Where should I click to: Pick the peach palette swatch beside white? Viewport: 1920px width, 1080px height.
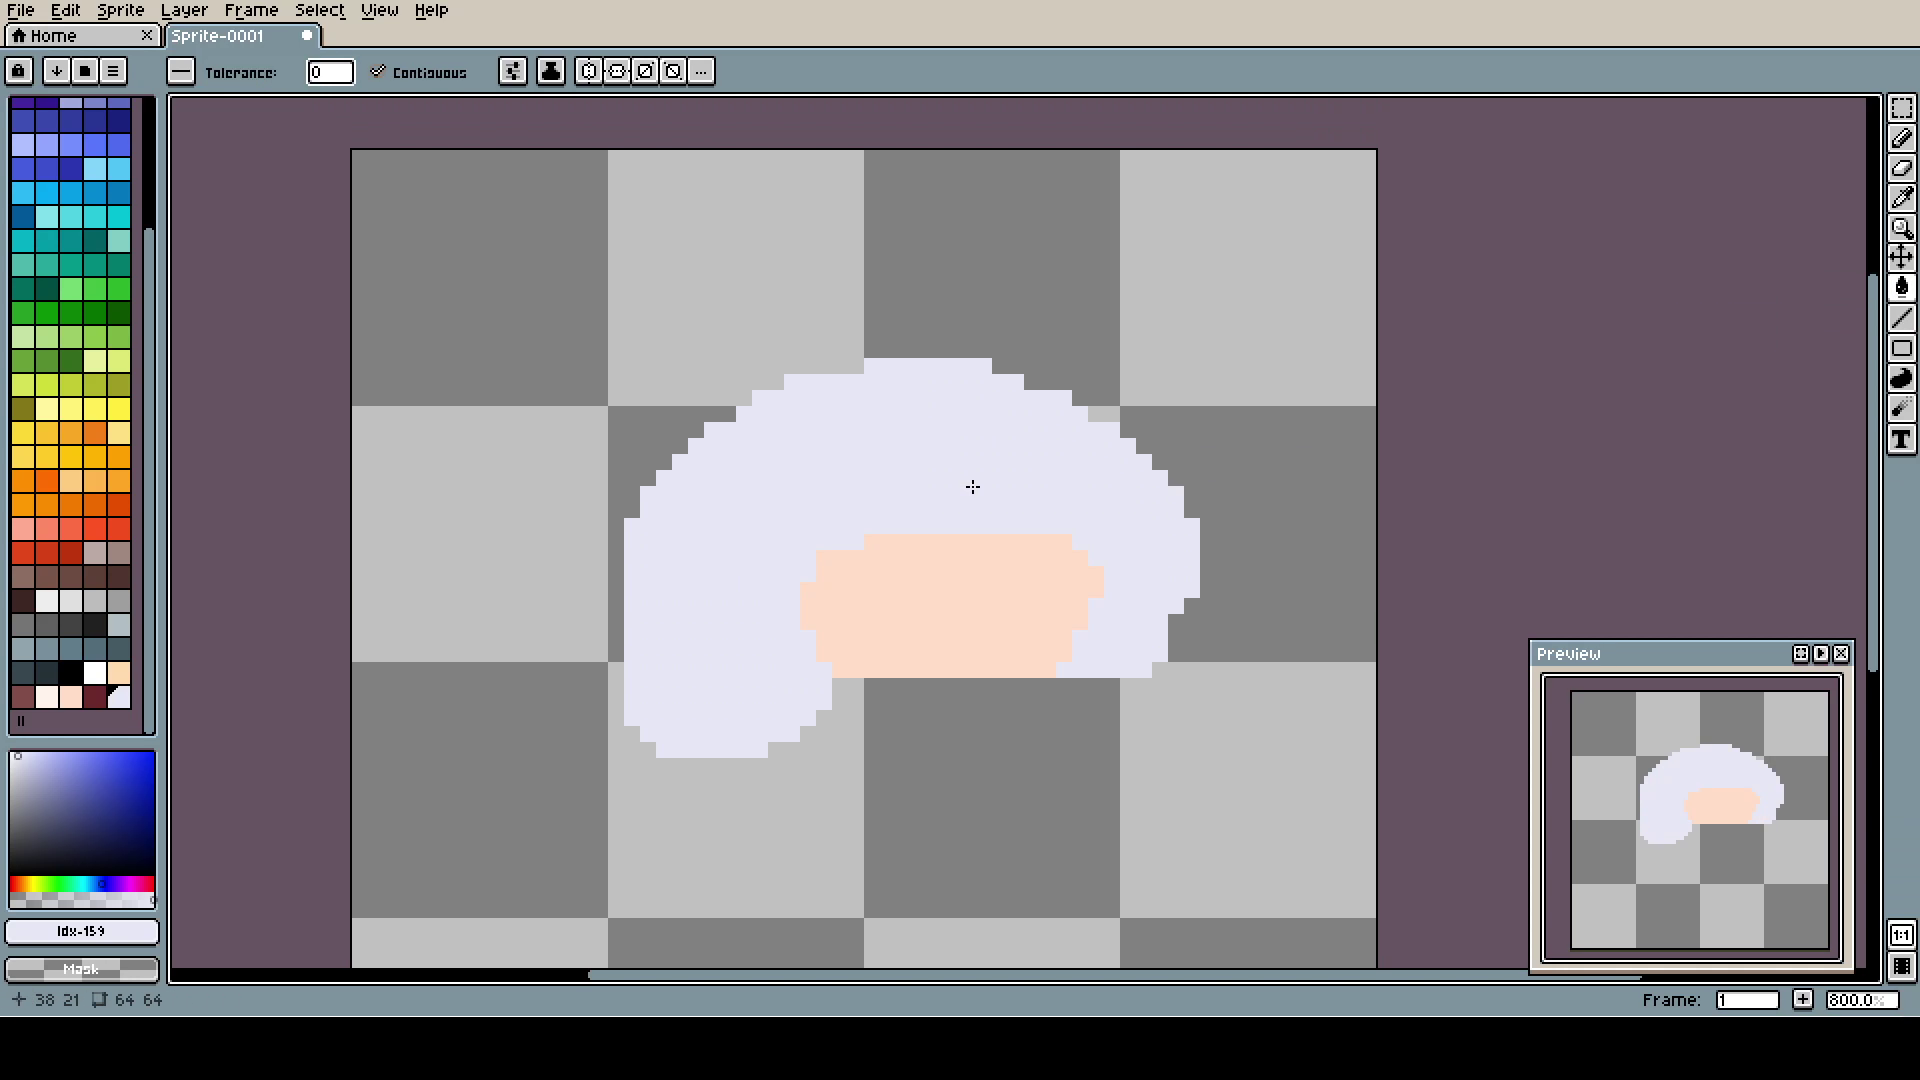tap(119, 673)
